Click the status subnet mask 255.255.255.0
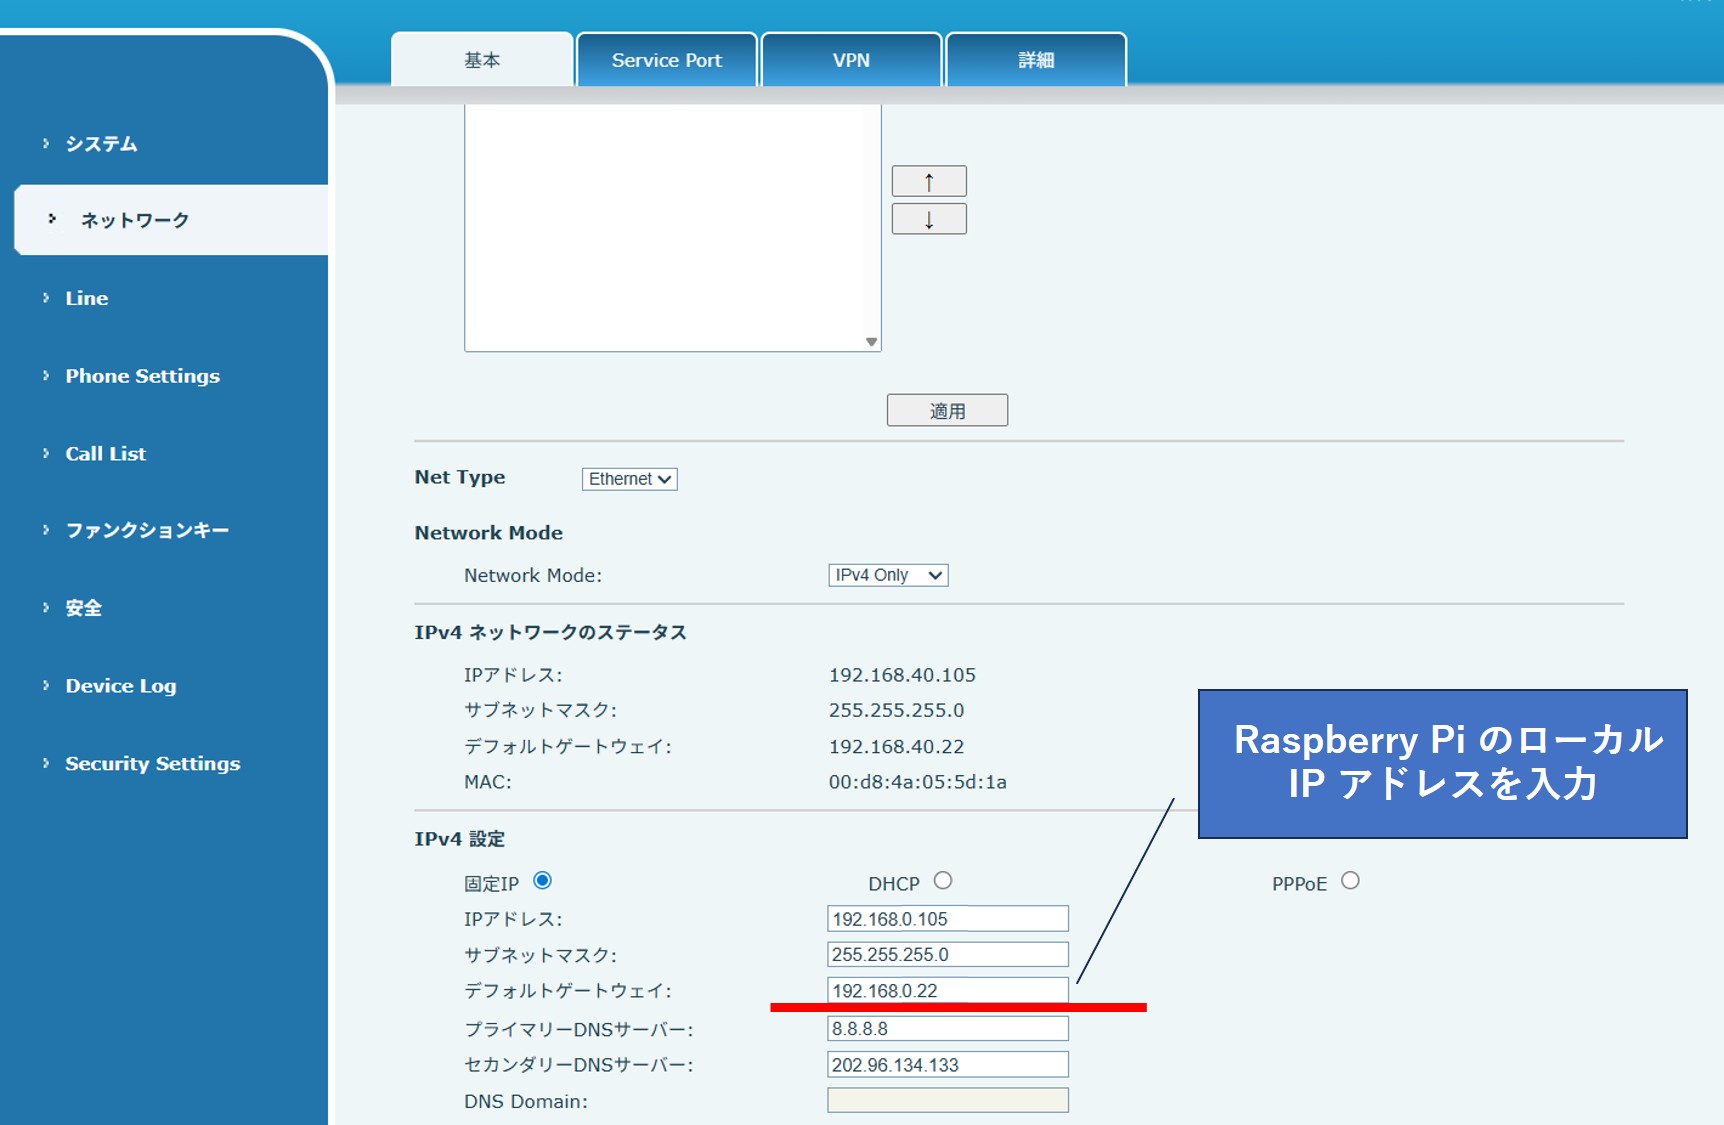Viewport: 1724px width, 1125px height. point(896,710)
